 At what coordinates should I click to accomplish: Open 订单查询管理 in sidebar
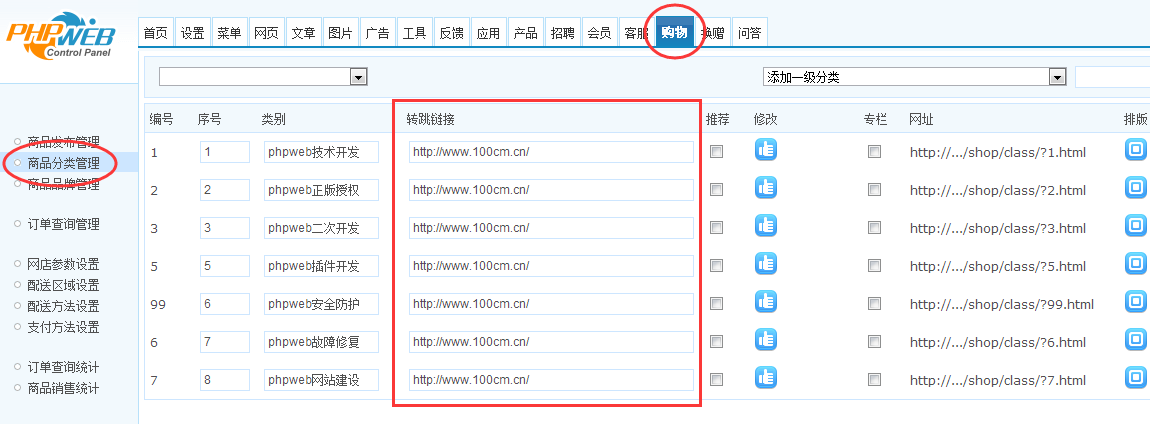tap(63, 224)
